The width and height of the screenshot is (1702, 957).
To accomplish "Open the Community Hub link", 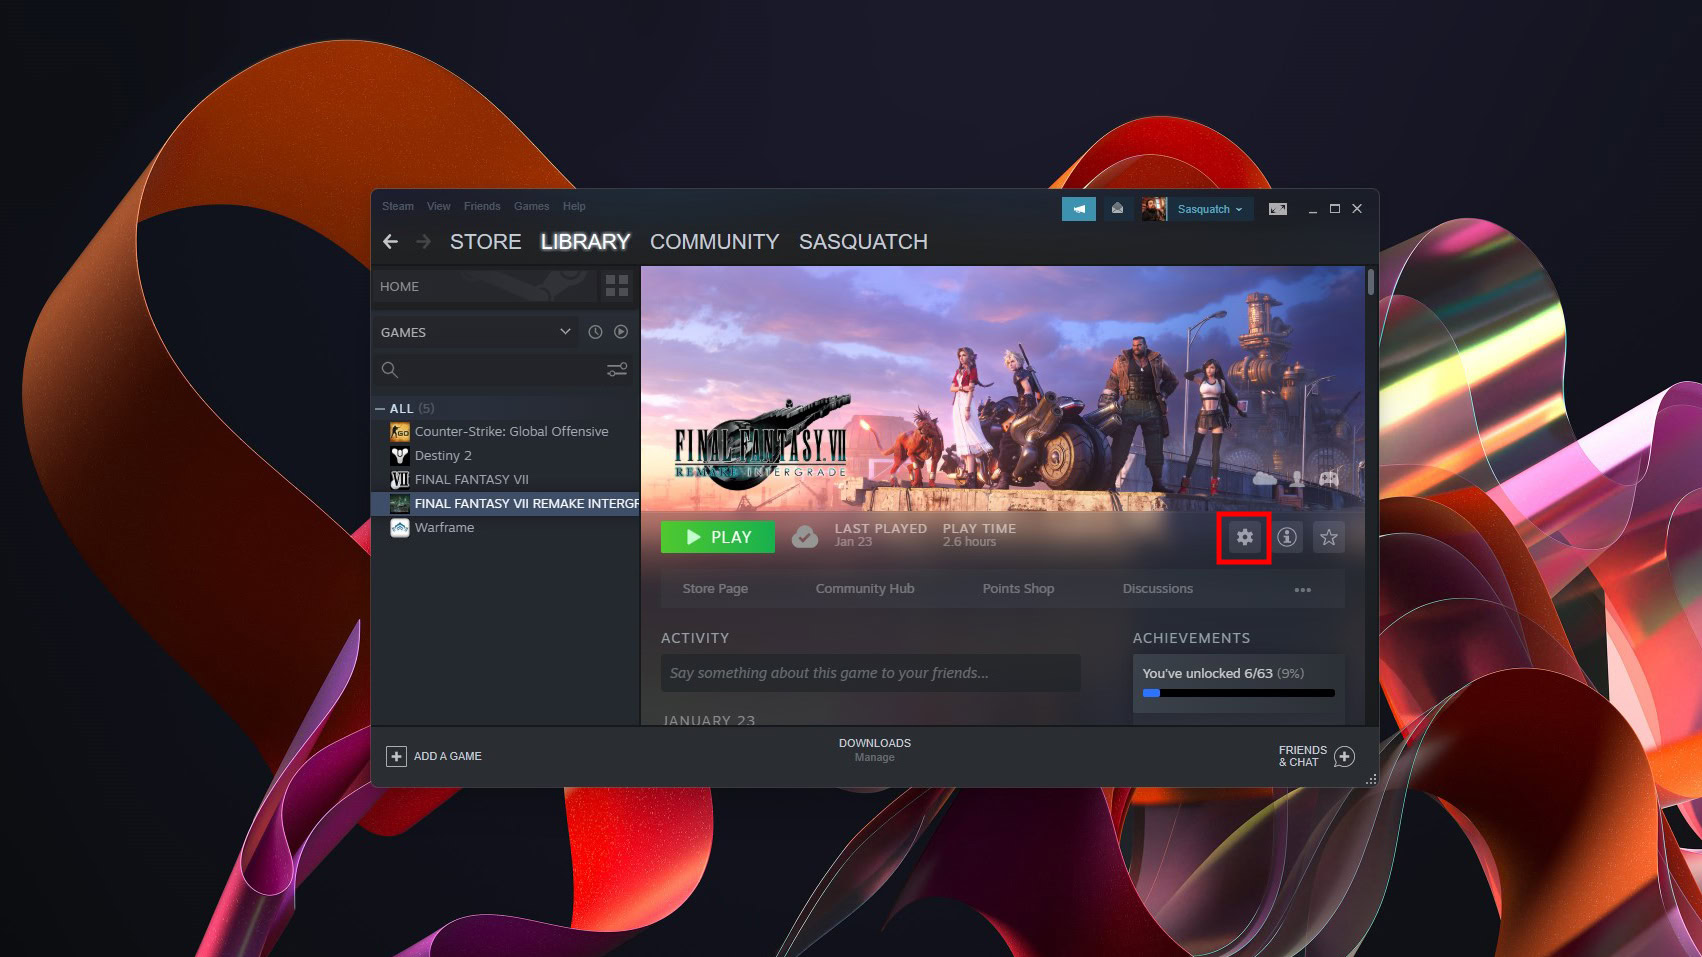I will 865,589.
